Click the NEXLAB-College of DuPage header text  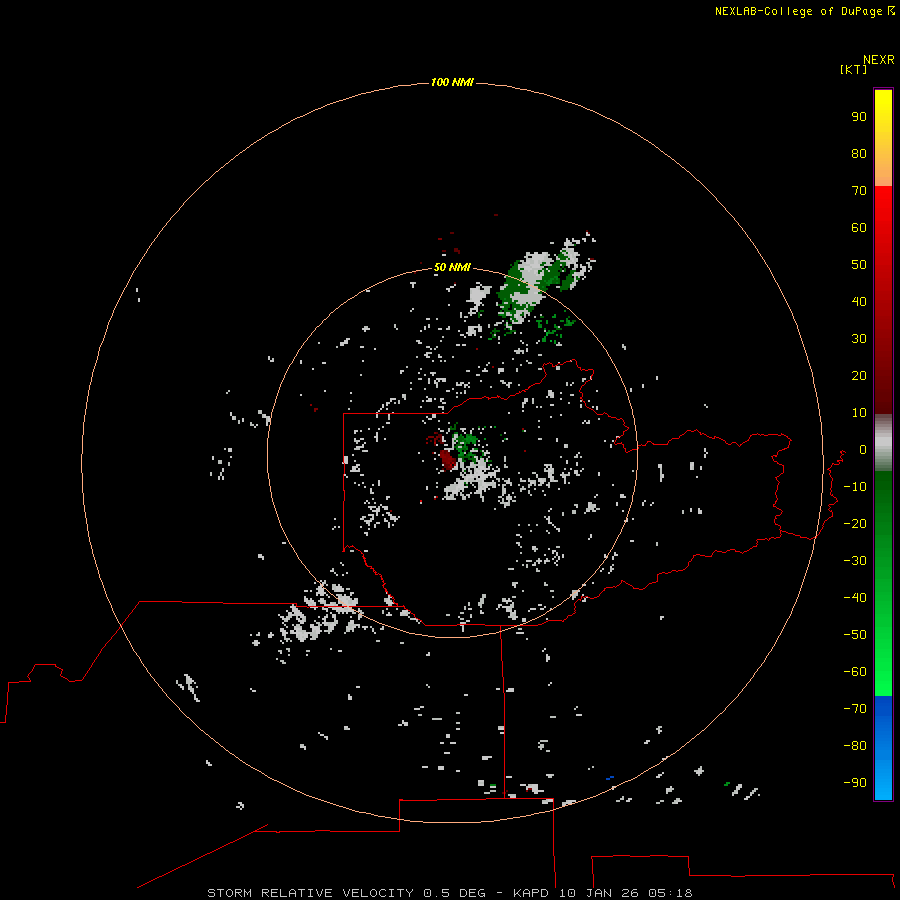tap(798, 11)
